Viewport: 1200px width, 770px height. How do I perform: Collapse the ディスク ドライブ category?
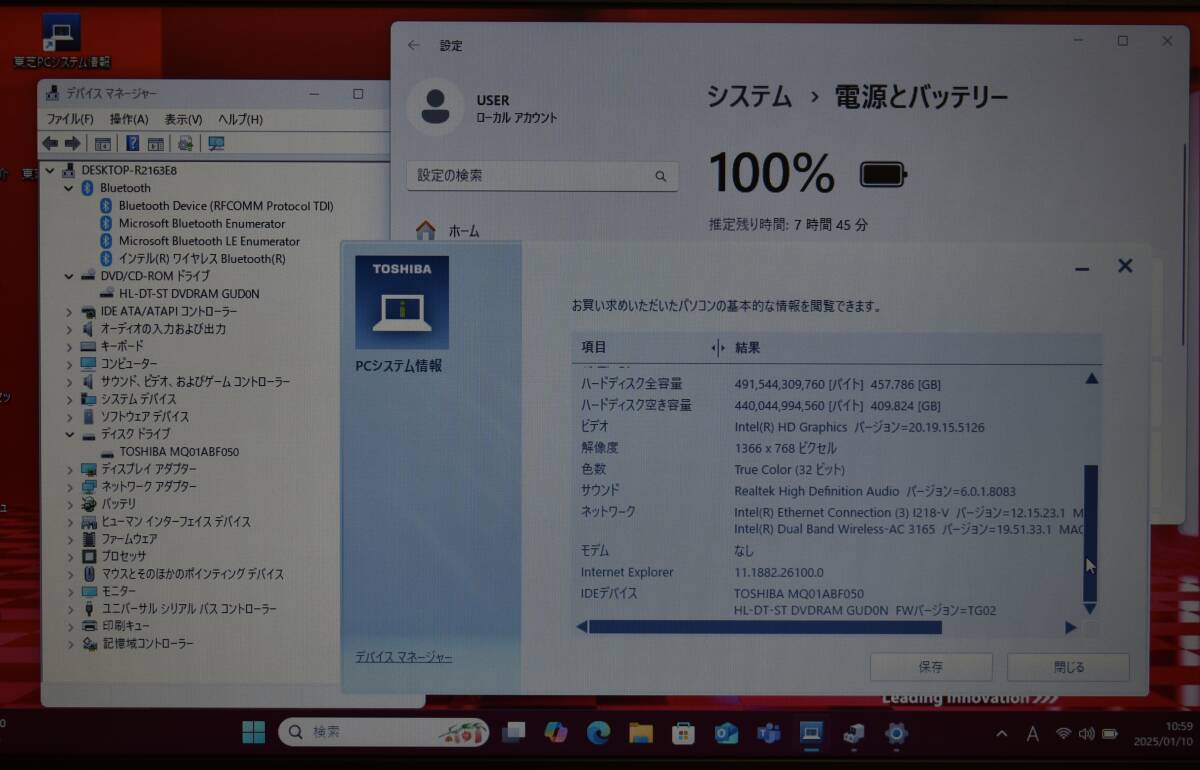68,435
